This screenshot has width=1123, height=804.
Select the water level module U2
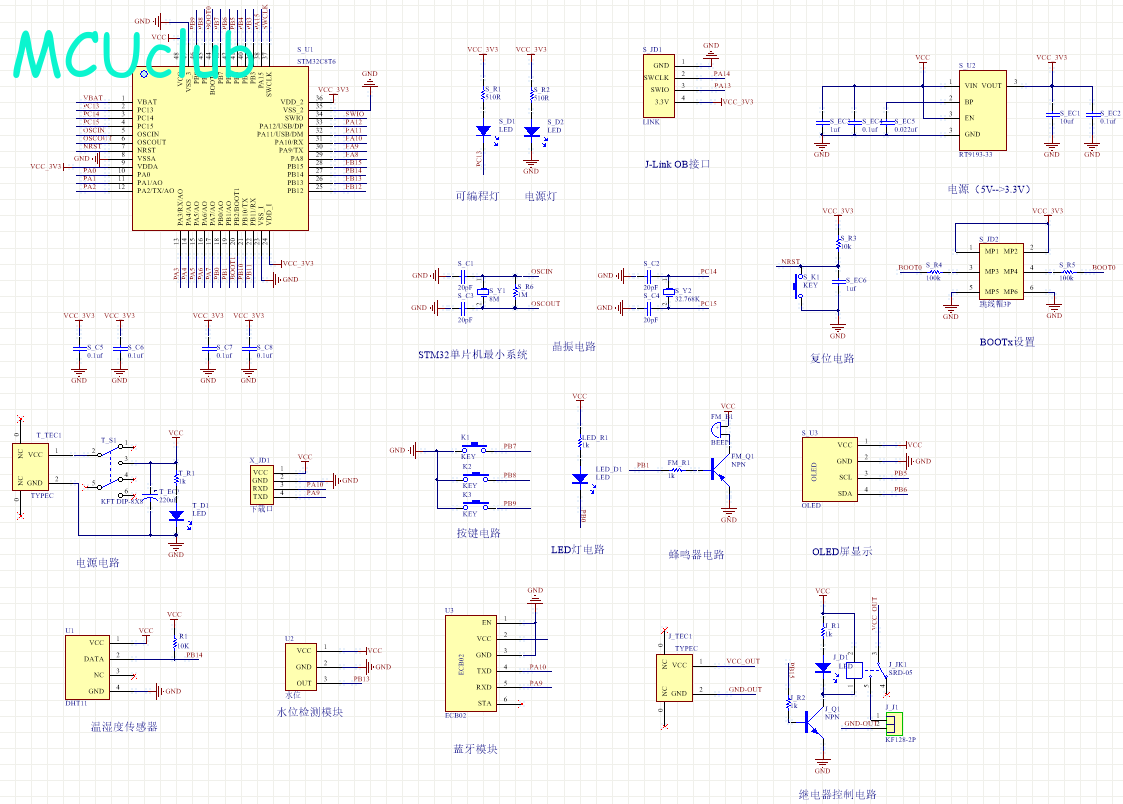point(302,667)
